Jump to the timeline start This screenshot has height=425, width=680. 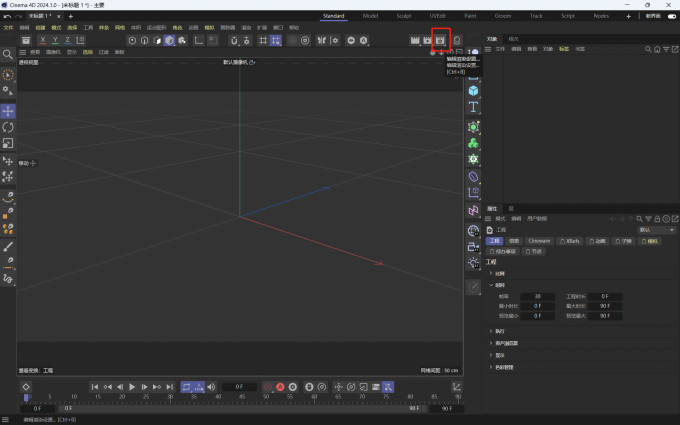click(95, 387)
